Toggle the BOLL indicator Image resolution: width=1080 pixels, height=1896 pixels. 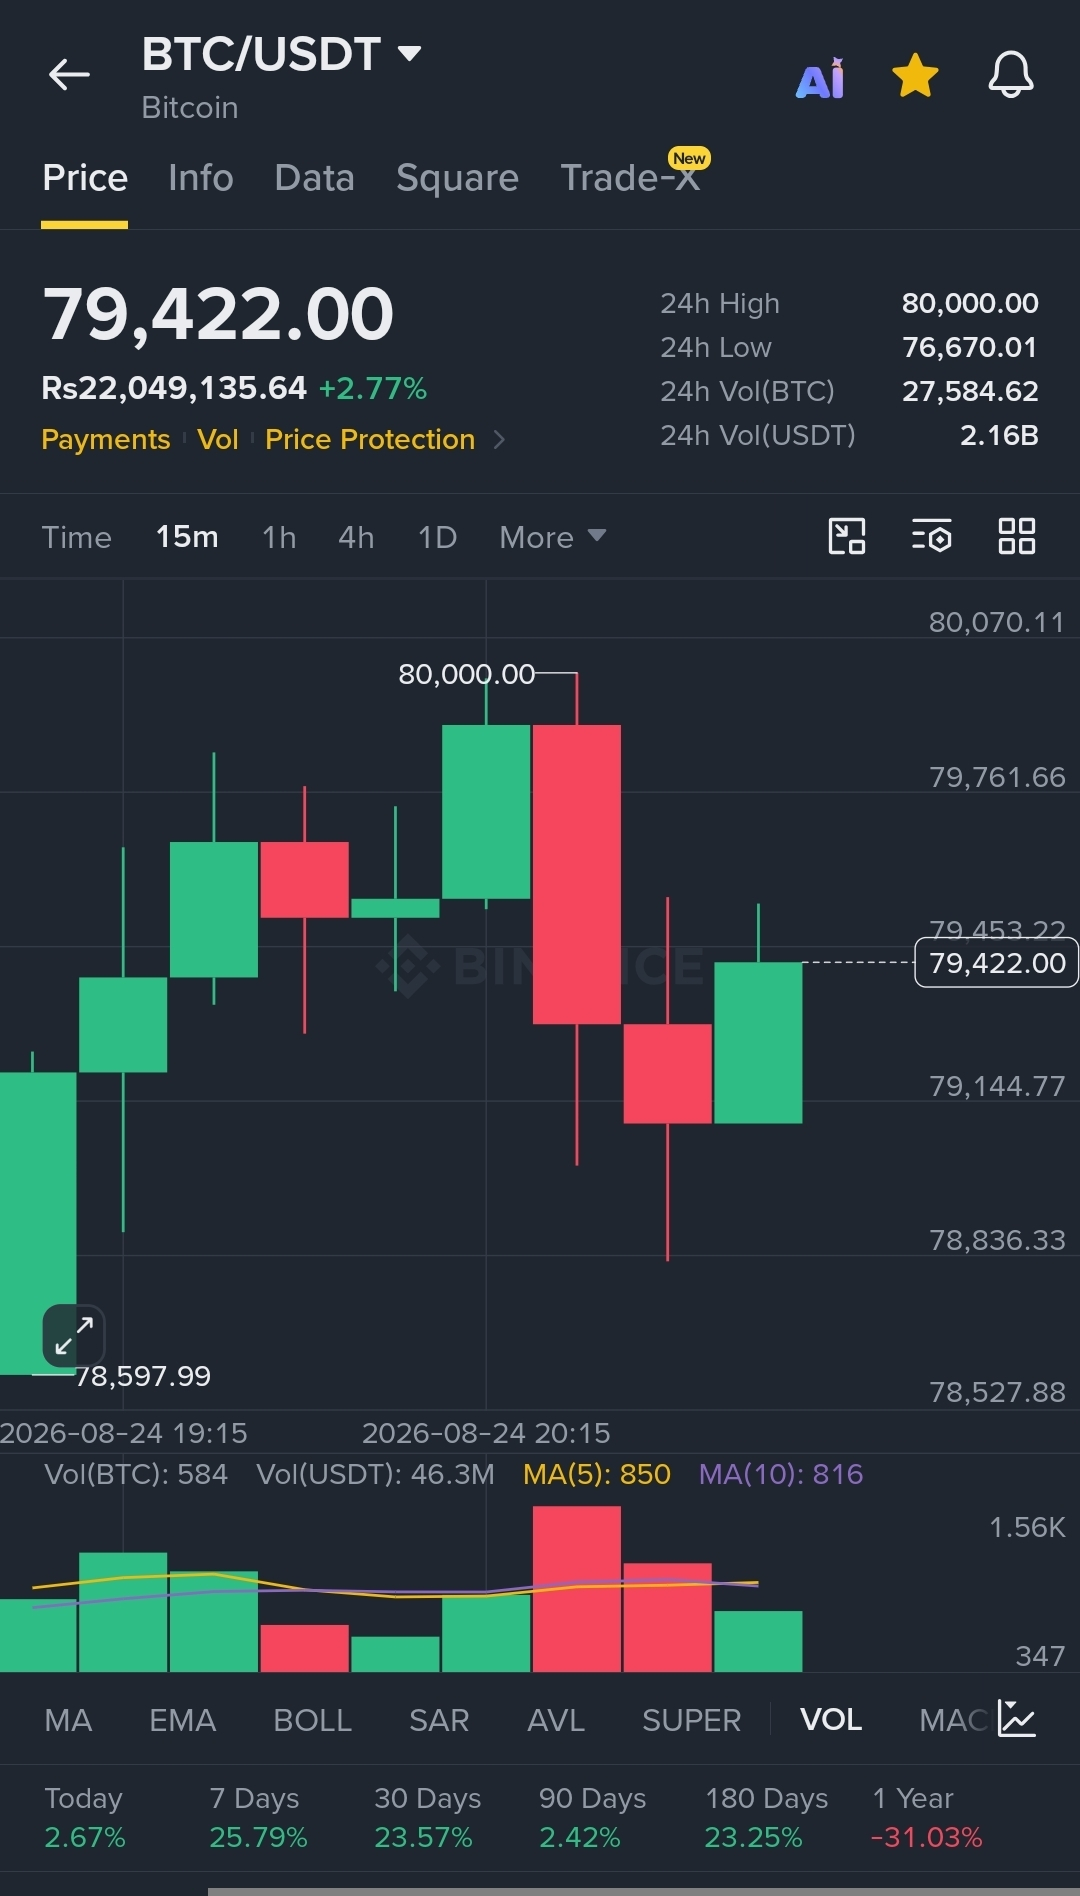(x=312, y=1720)
